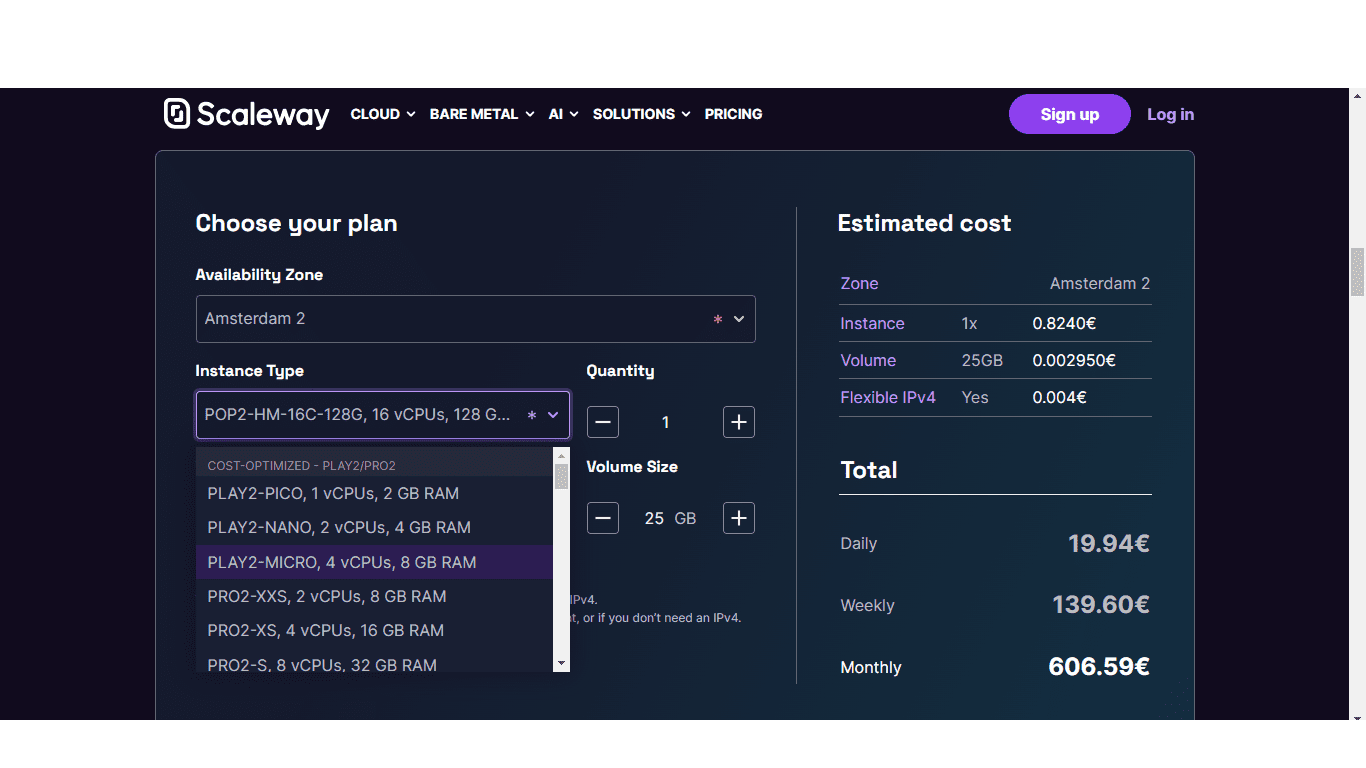Click the volume size value 25

654,518
